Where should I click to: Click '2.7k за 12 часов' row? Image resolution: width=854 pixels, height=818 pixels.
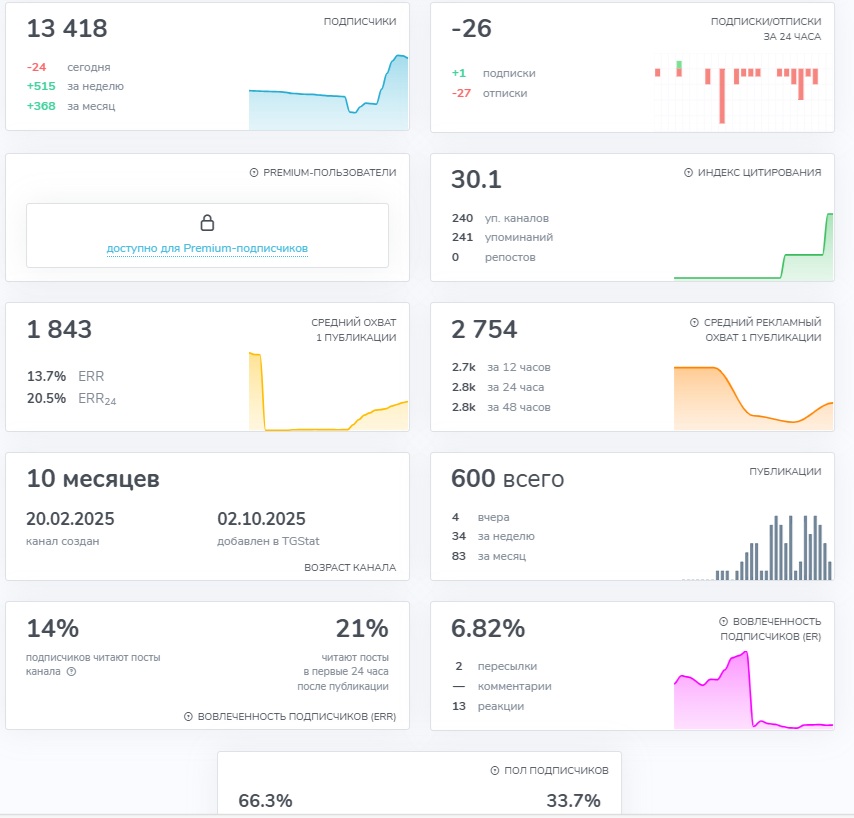pyautogui.click(x=501, y=368)
